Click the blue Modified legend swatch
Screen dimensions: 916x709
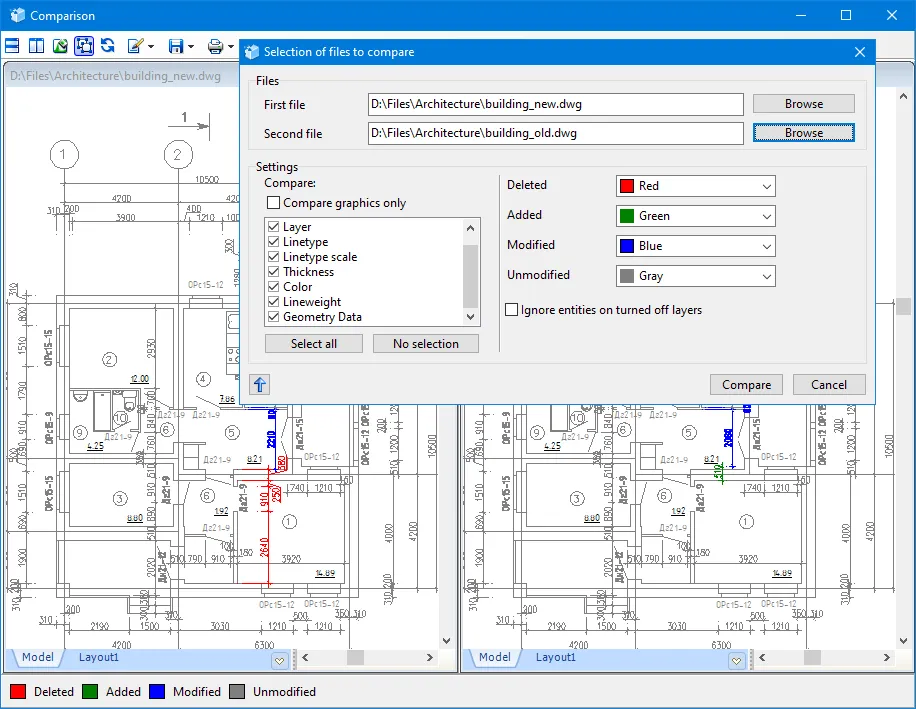tap(157, 691)
